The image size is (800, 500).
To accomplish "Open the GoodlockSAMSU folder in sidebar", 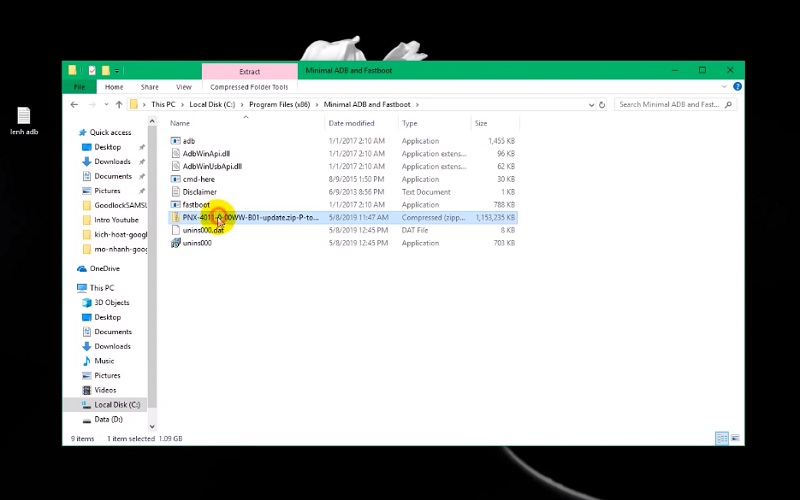I will coord(120,205).
